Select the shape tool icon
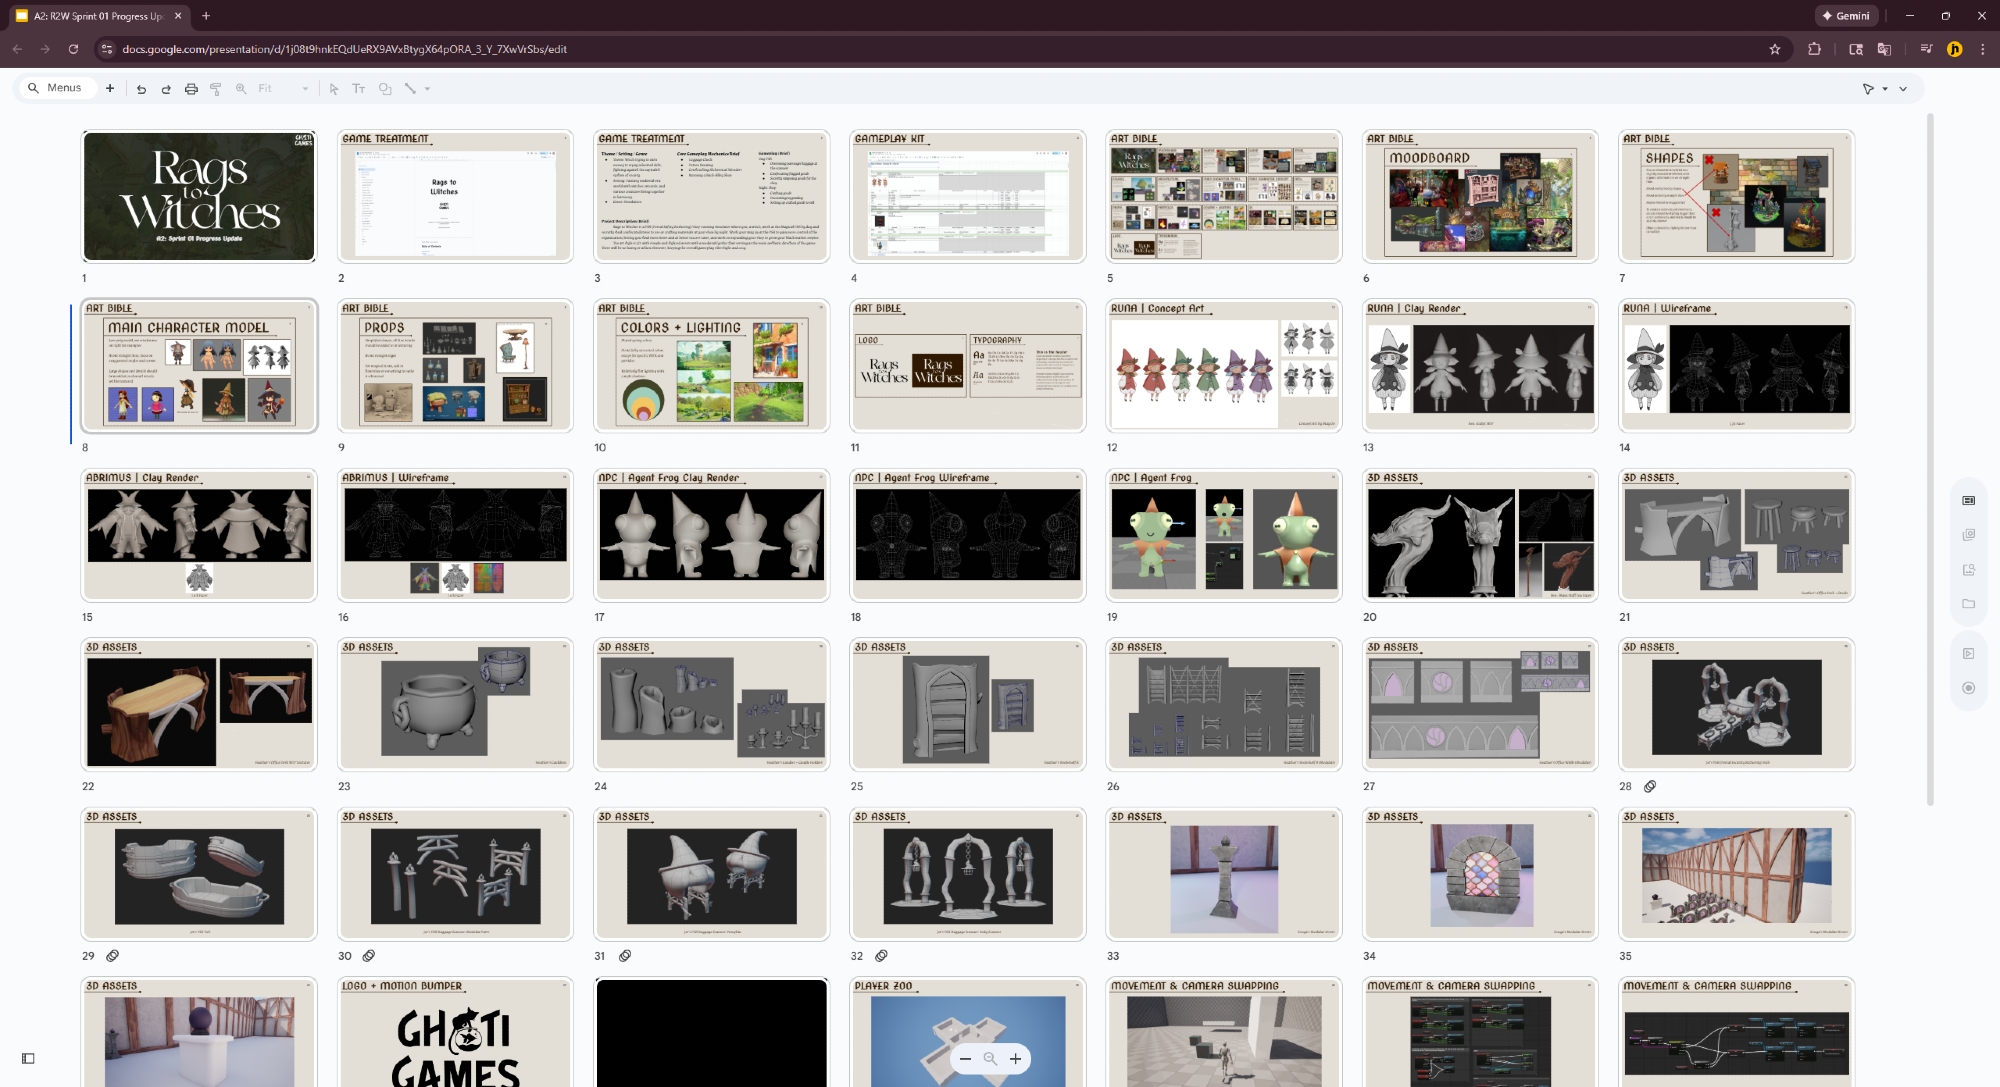Viewport: 2000px width, 1087px height. coord(385,89)
